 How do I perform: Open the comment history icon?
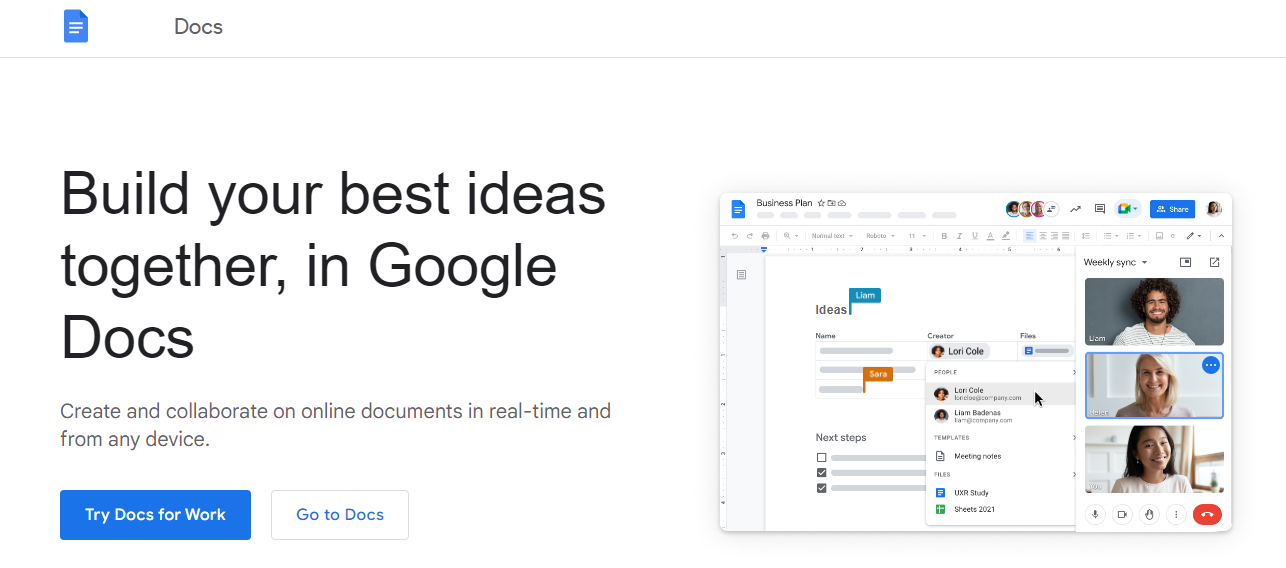click(x=1100, y=209)
